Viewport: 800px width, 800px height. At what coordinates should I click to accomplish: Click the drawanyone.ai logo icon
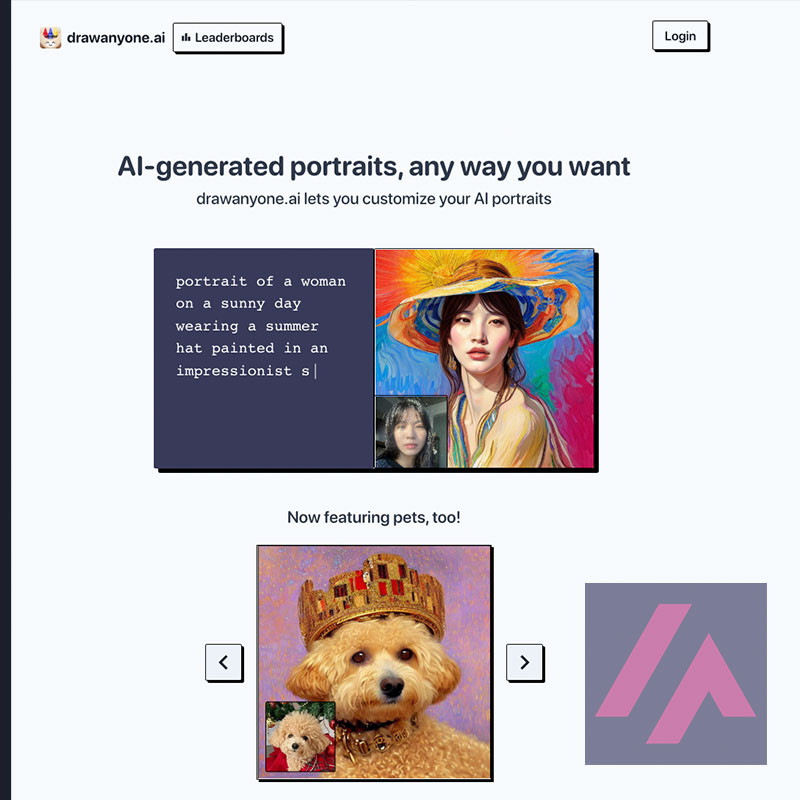51,38
